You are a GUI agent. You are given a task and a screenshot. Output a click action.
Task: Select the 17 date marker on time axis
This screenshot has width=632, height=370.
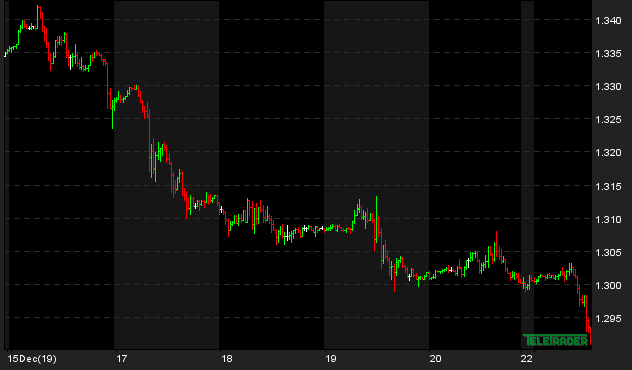coord(122,359)
